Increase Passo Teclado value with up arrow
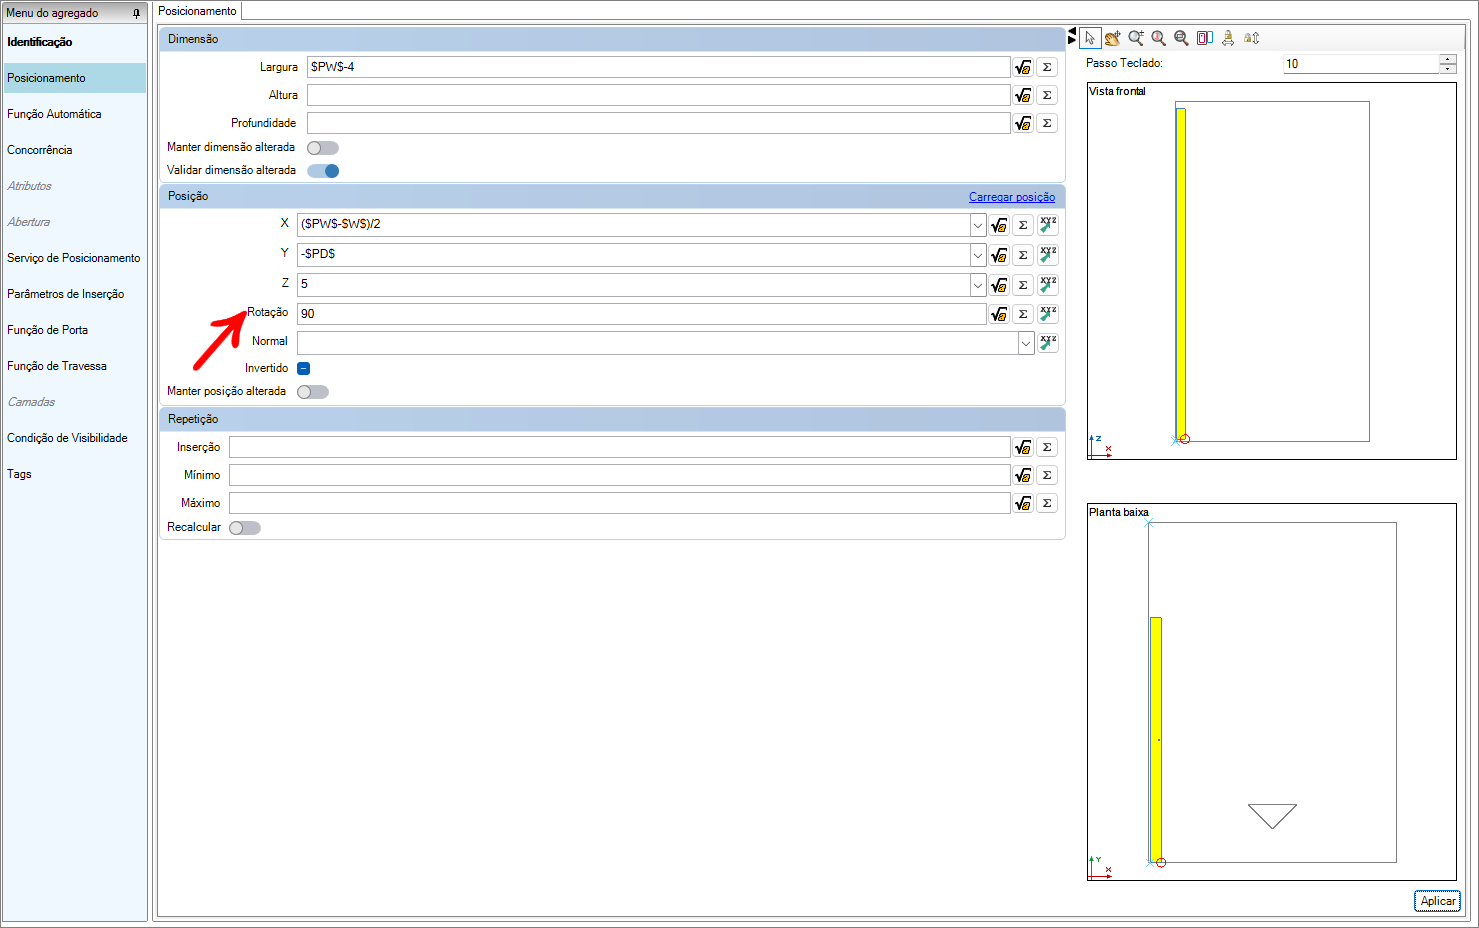The width and height of the screenshot is (1479, 928). click(1448, 59)
